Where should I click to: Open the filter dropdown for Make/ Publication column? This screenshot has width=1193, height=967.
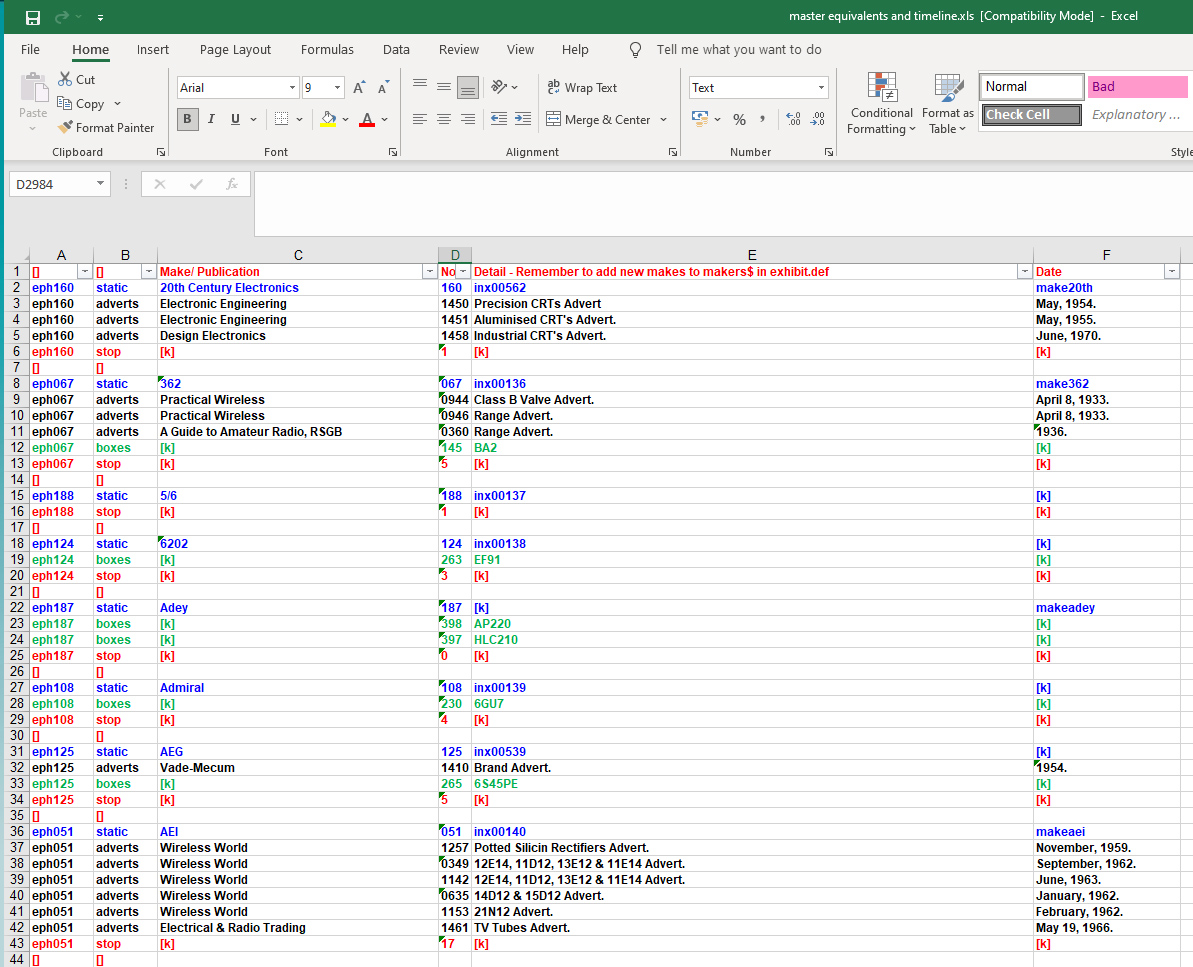point(429,272)
